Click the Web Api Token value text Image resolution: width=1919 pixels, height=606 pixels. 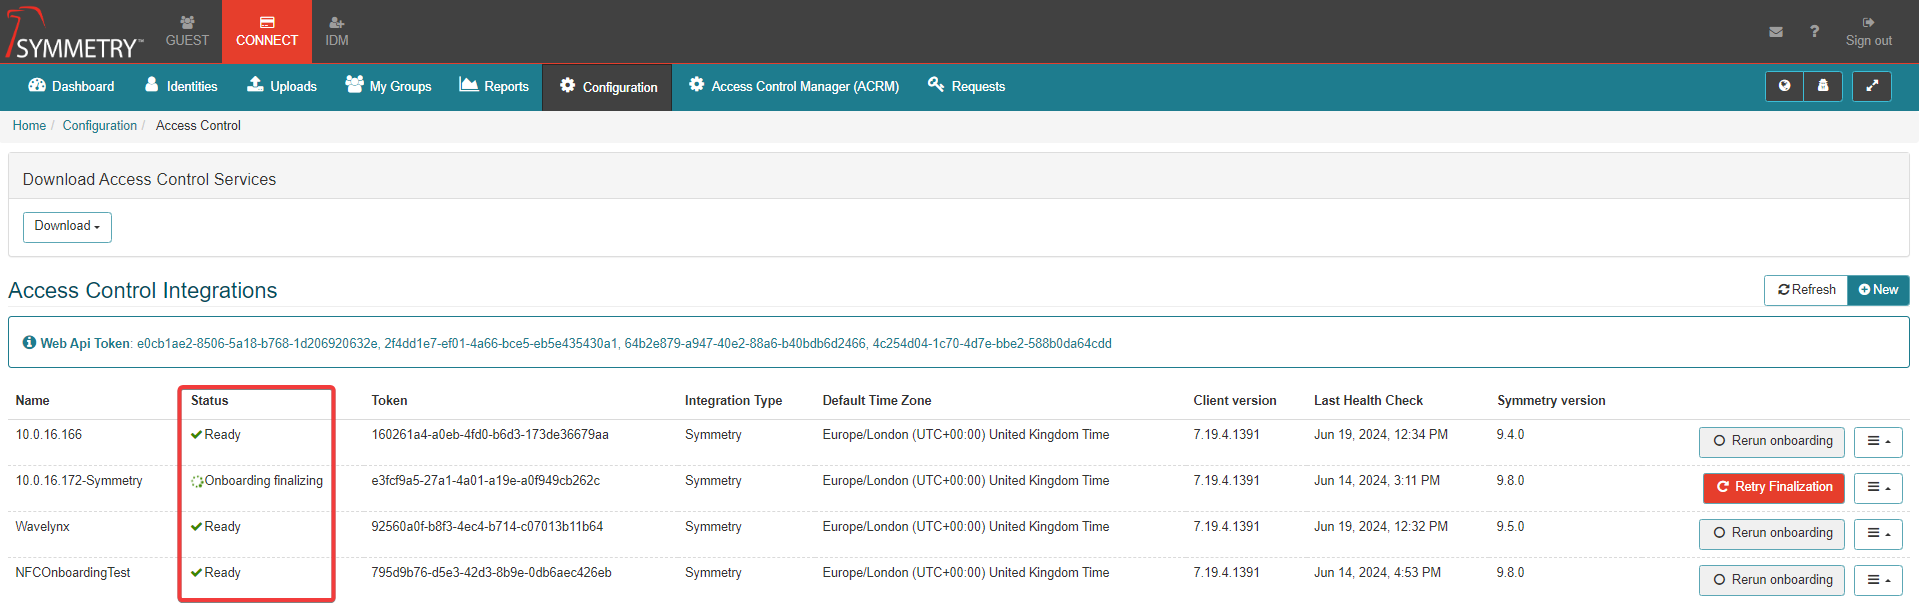[624, 343]
